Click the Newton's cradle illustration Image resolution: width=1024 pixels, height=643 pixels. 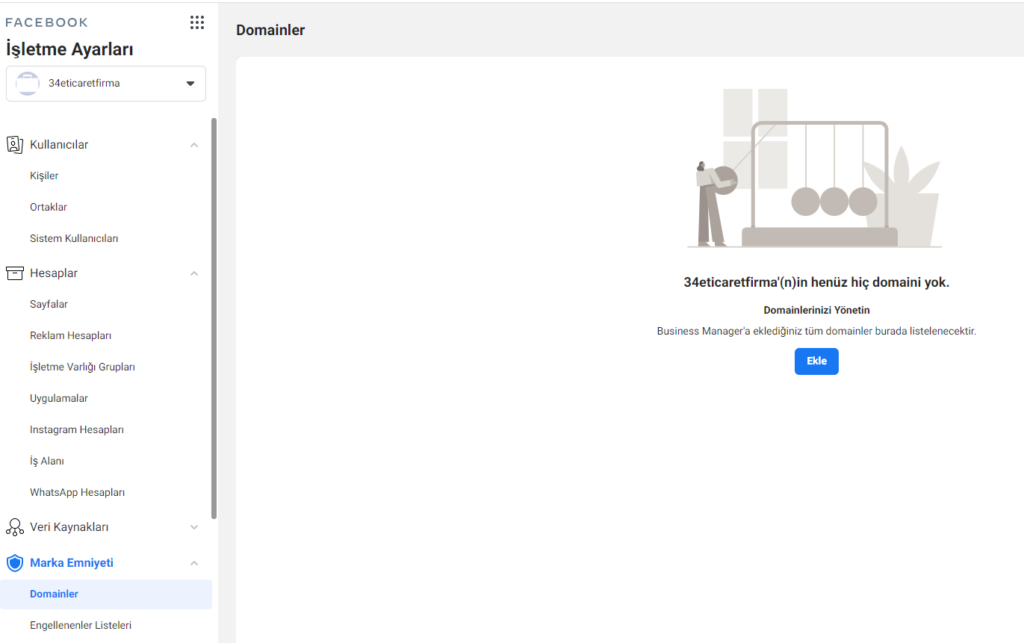[x=814, y=168]
